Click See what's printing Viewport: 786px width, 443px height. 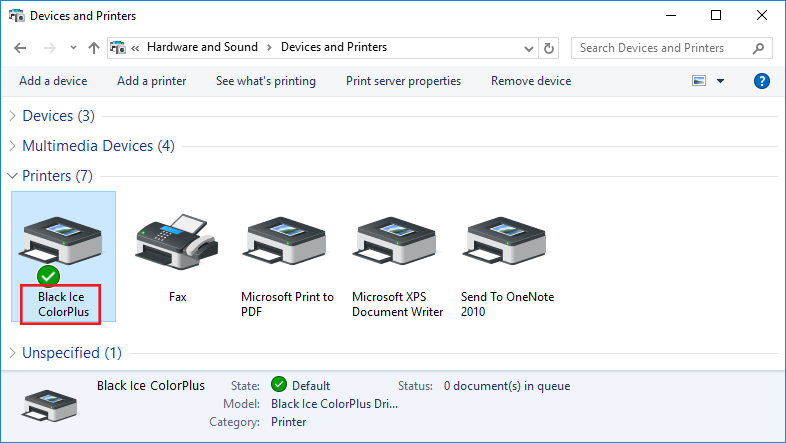pyautogui.click(x=265, y=81)
